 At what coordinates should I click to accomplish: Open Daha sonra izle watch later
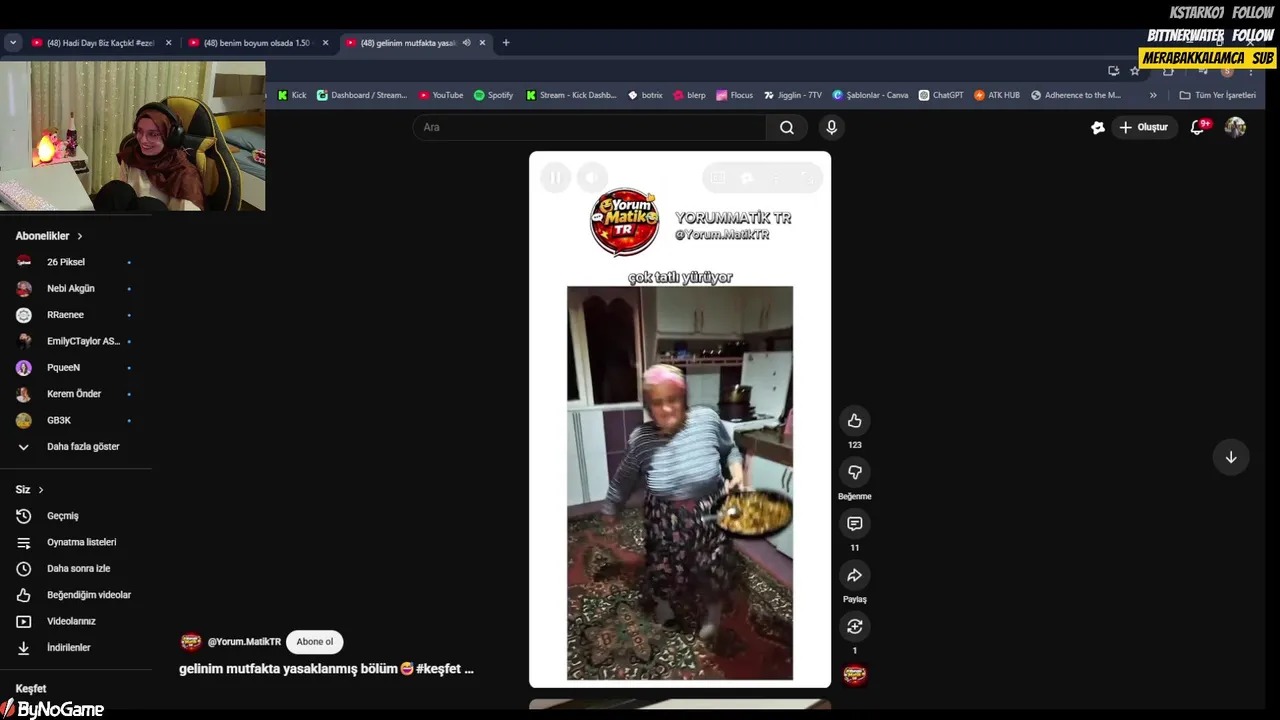coord(76,568)
